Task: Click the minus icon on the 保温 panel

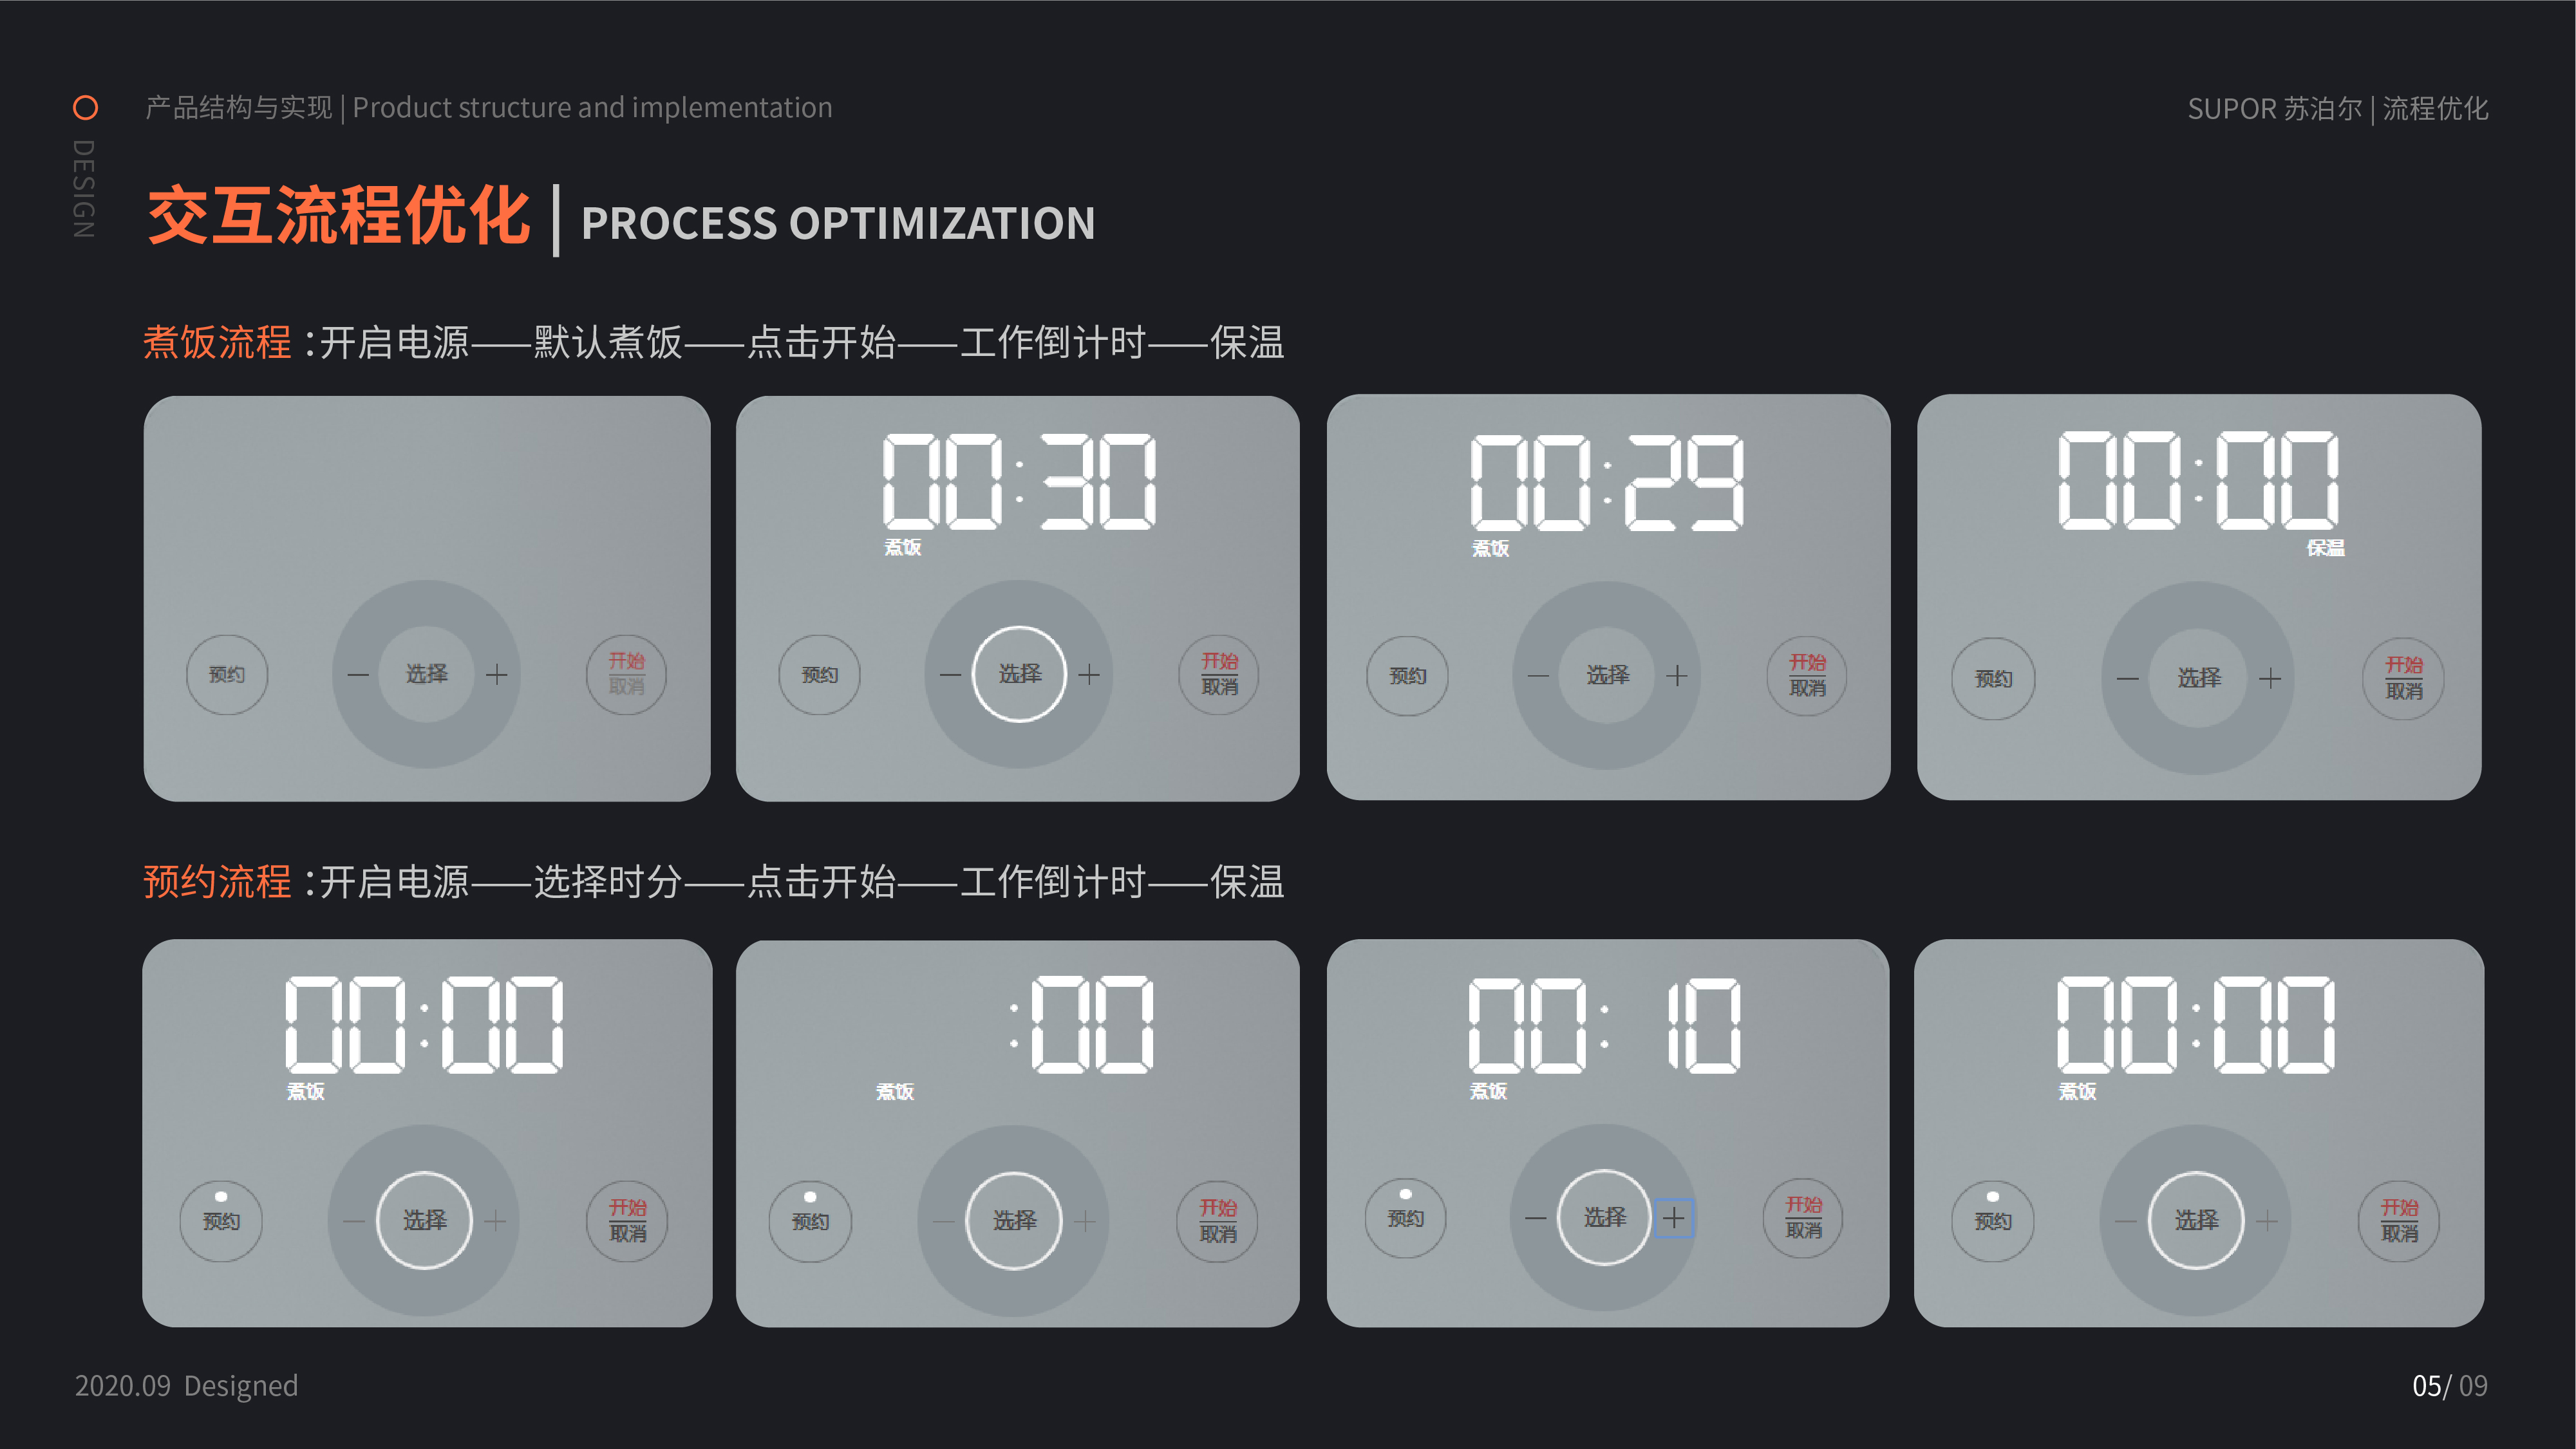Action: click(x=2127, y=679)
